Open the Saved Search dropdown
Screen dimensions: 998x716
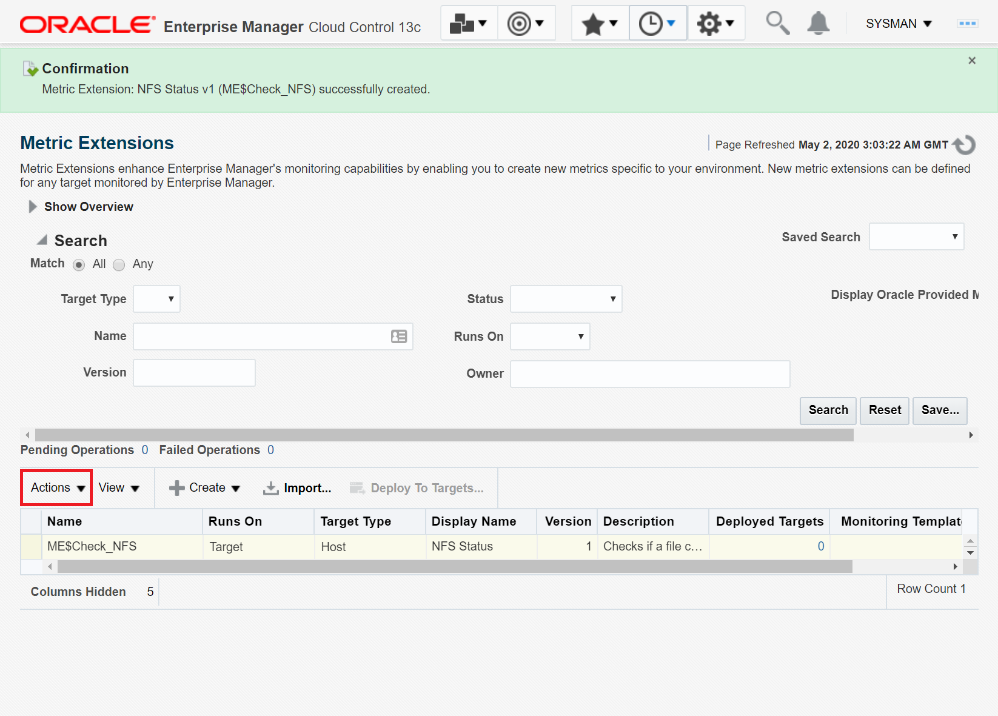click(916, 237)
